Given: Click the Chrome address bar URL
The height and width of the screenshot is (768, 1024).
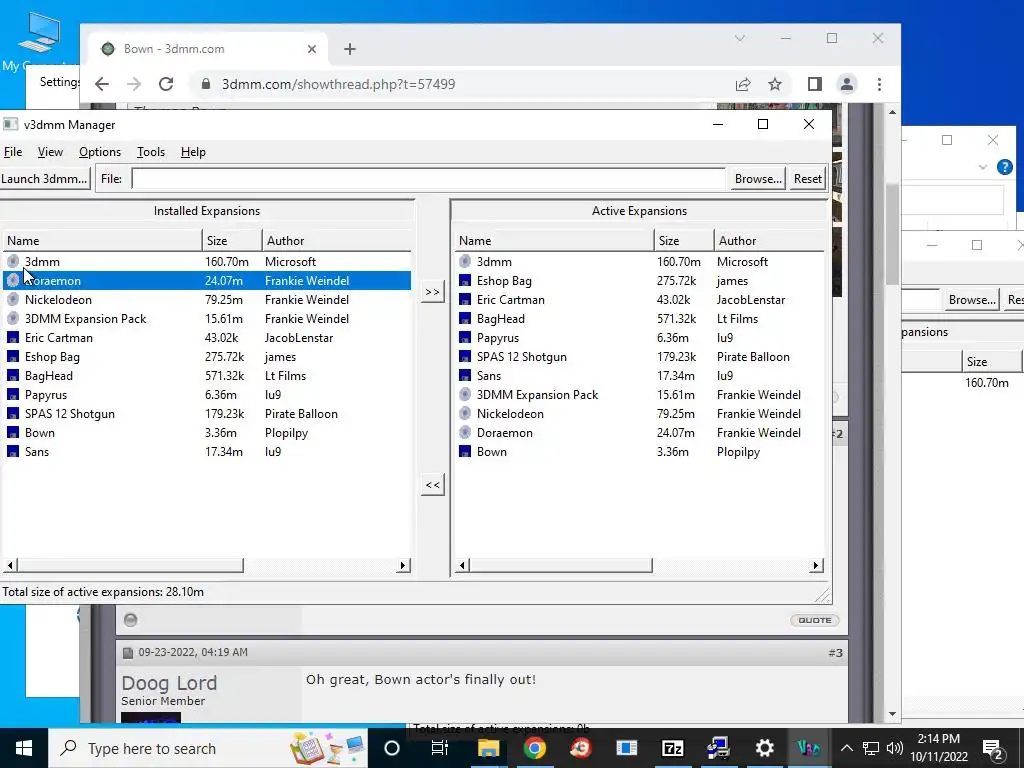Looking at the screenshot, I should (x=338, y=84).
